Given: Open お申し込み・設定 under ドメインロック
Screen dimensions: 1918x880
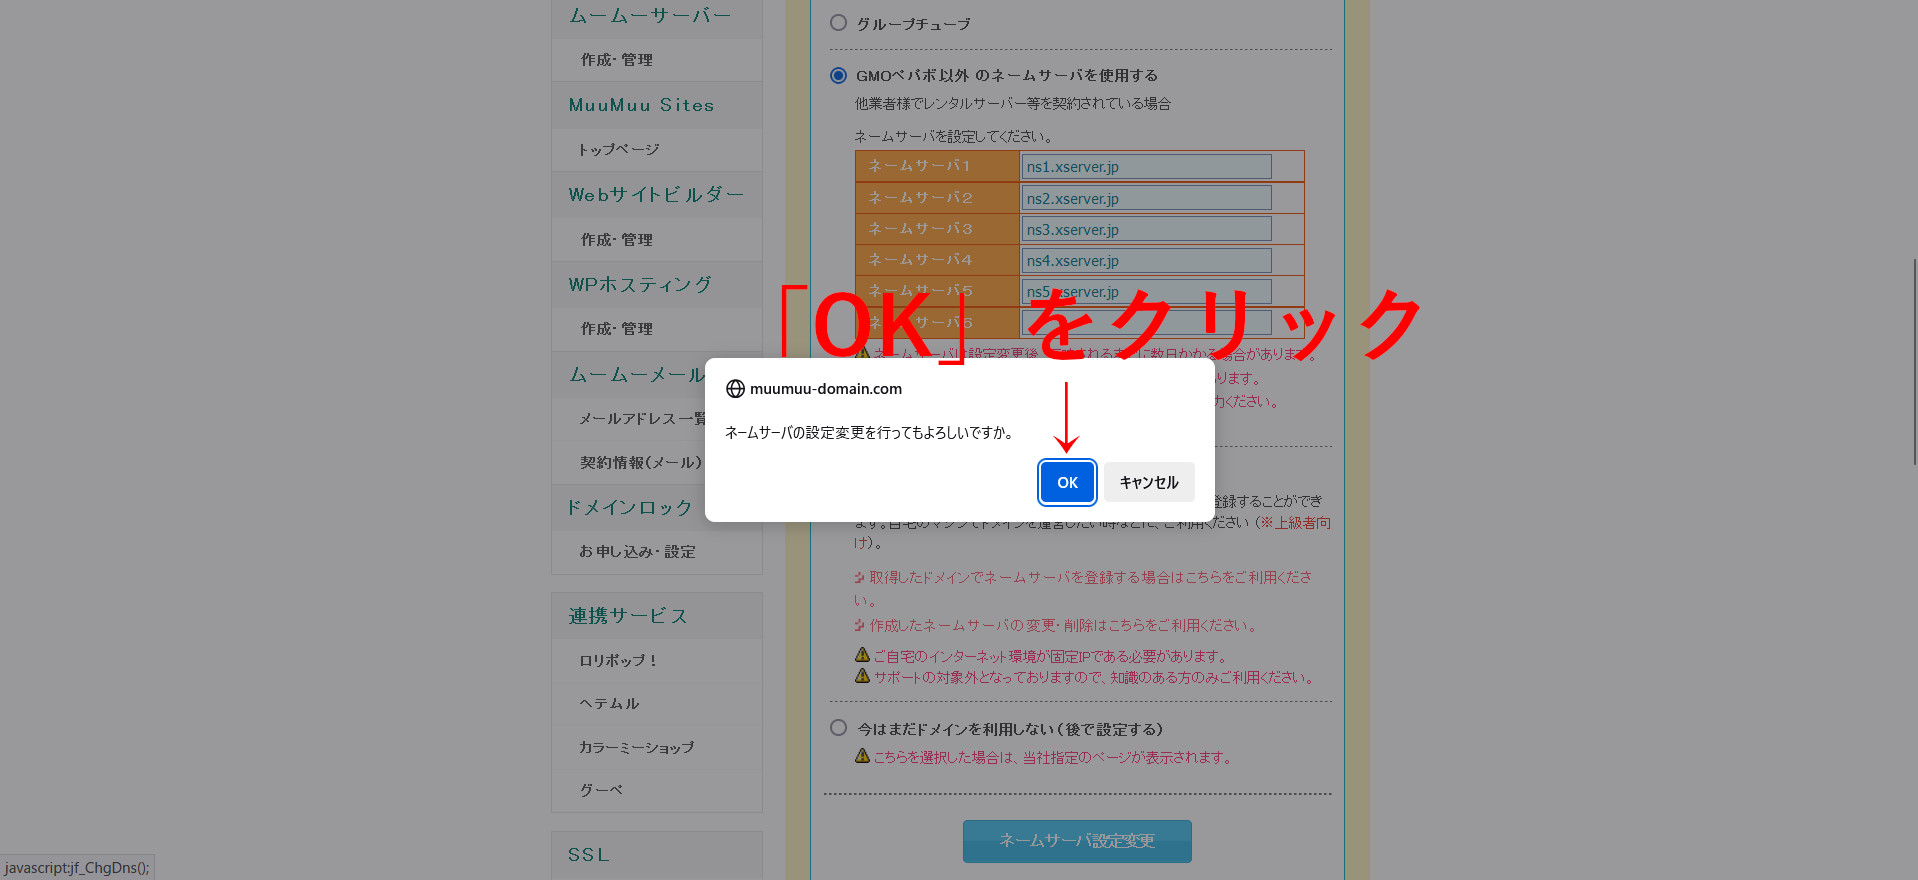Looking at the screenshot, I should (637, 552).
